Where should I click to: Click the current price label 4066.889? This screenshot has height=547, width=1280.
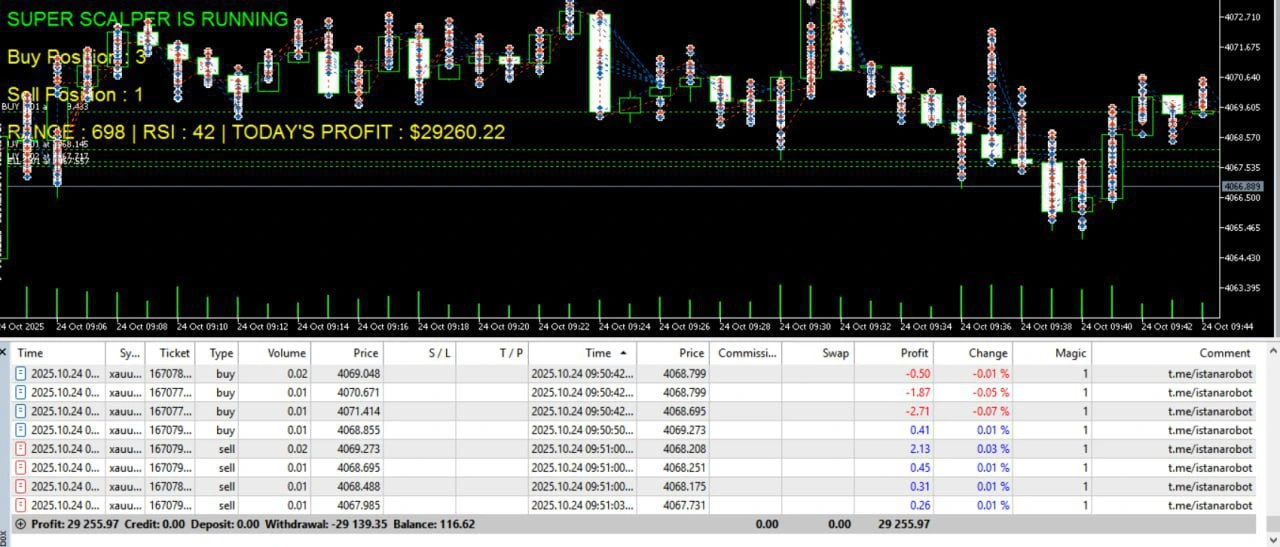pos(1243,187)
